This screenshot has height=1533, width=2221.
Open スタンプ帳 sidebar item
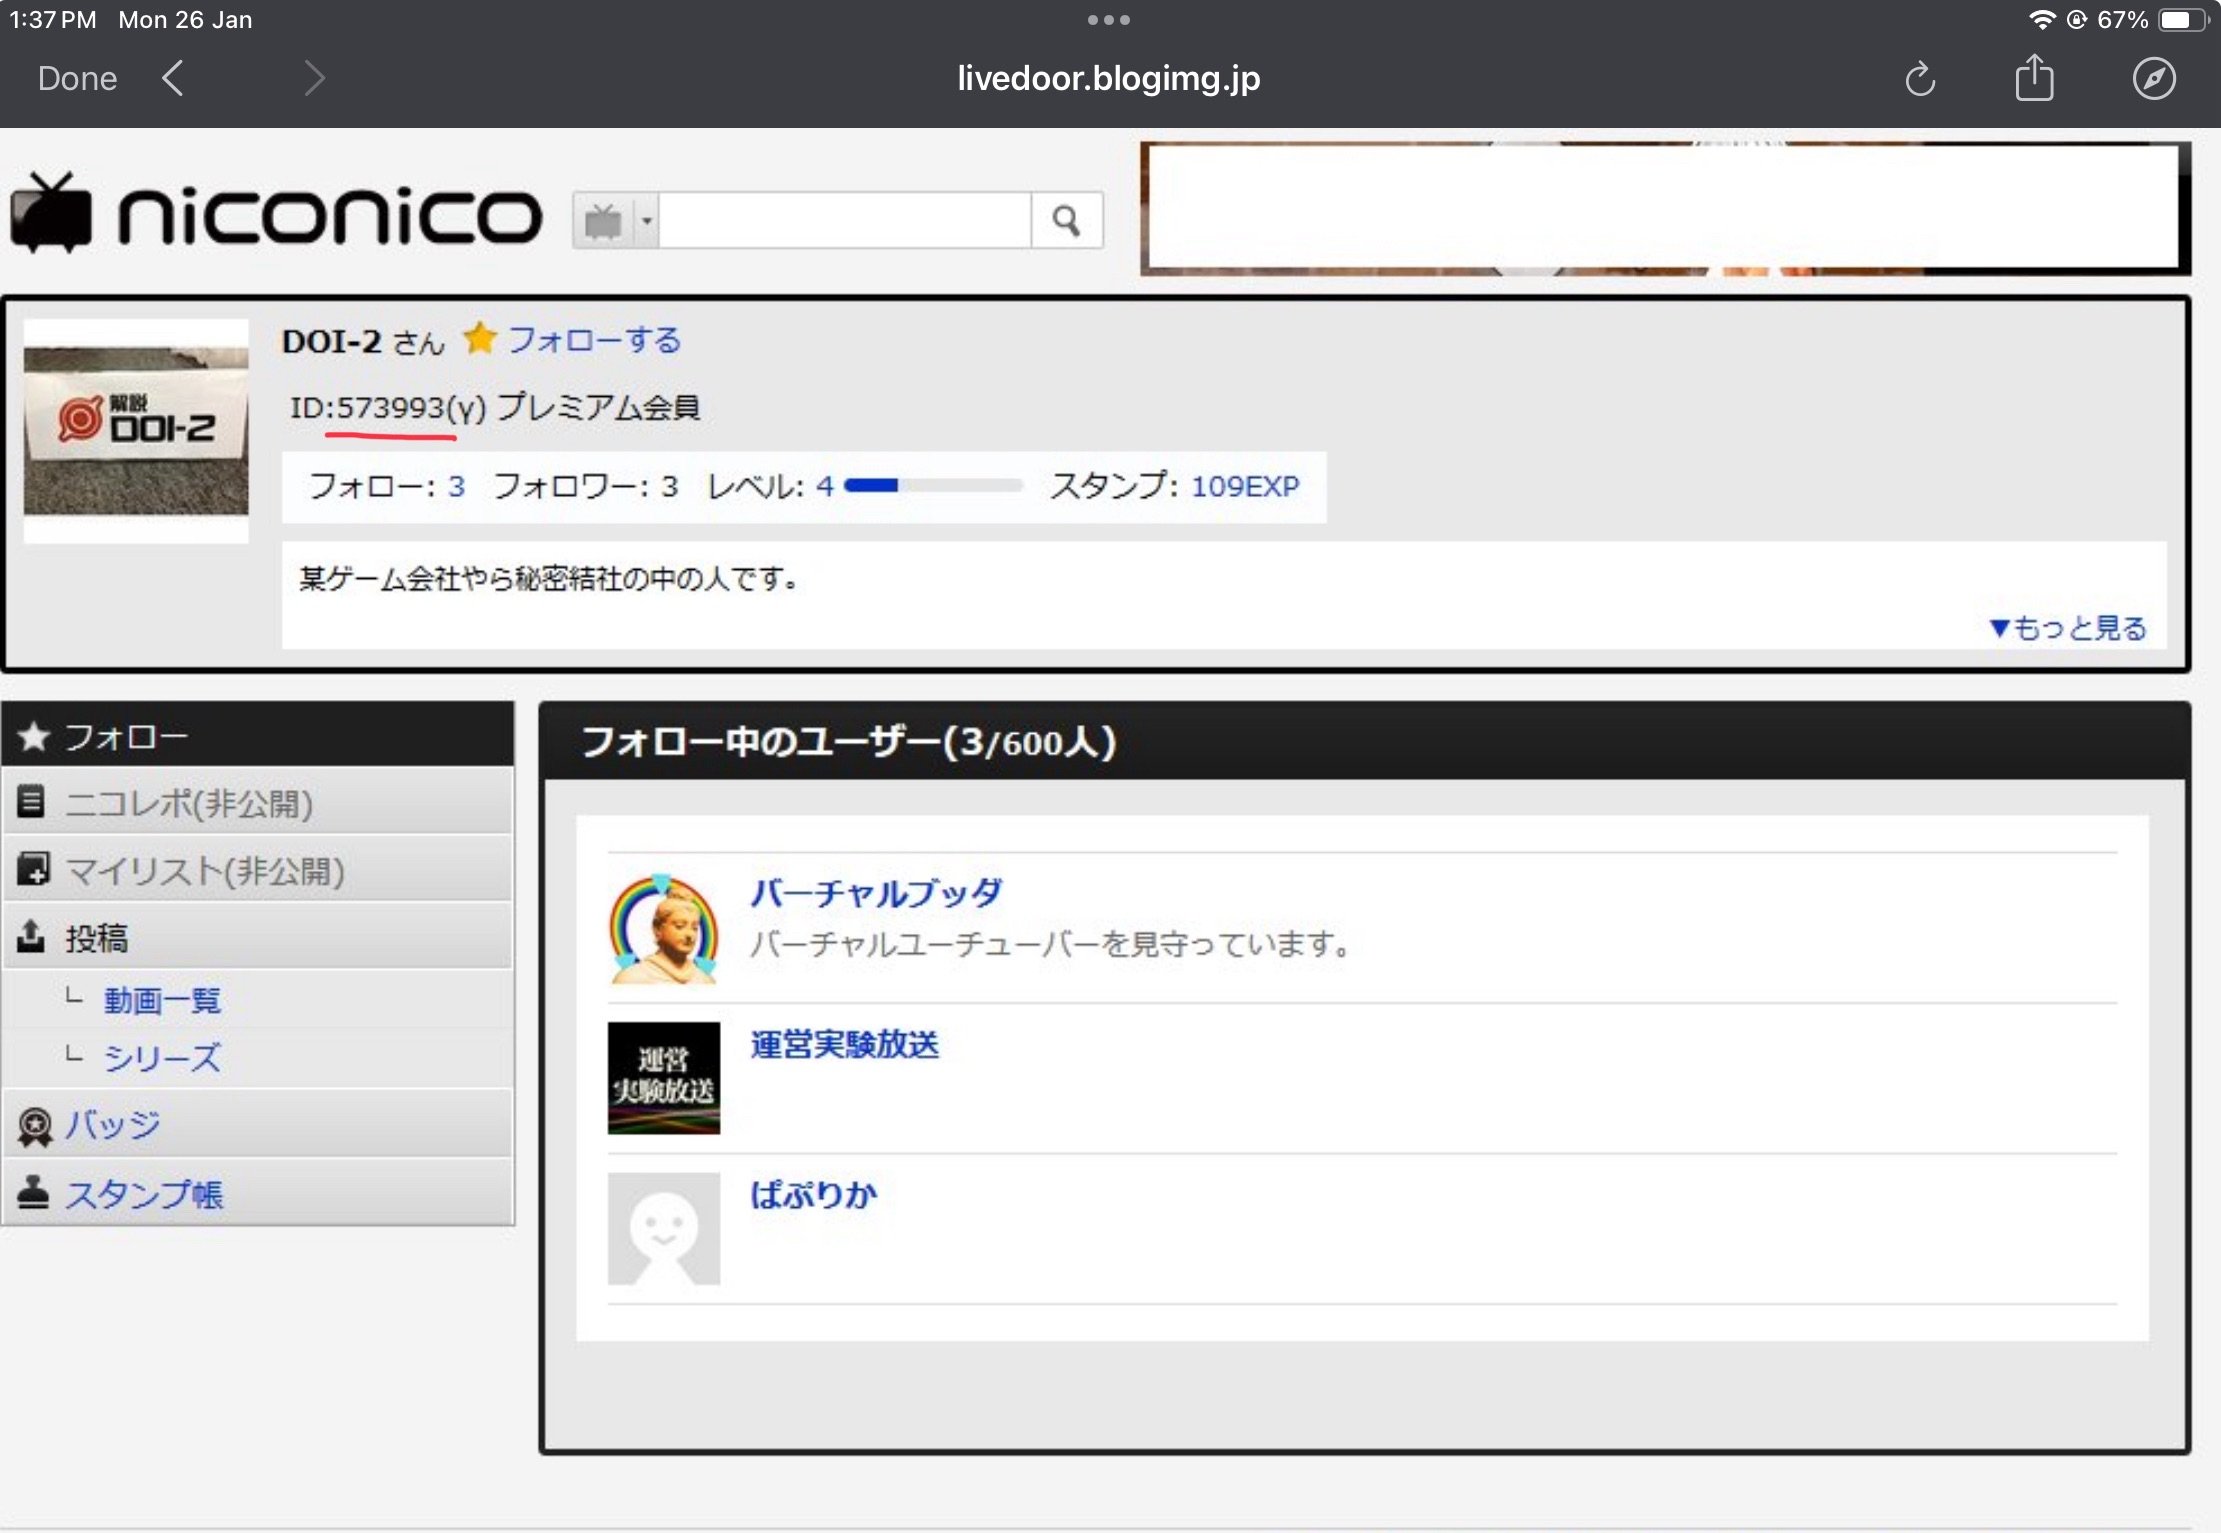click(144, 1193)
